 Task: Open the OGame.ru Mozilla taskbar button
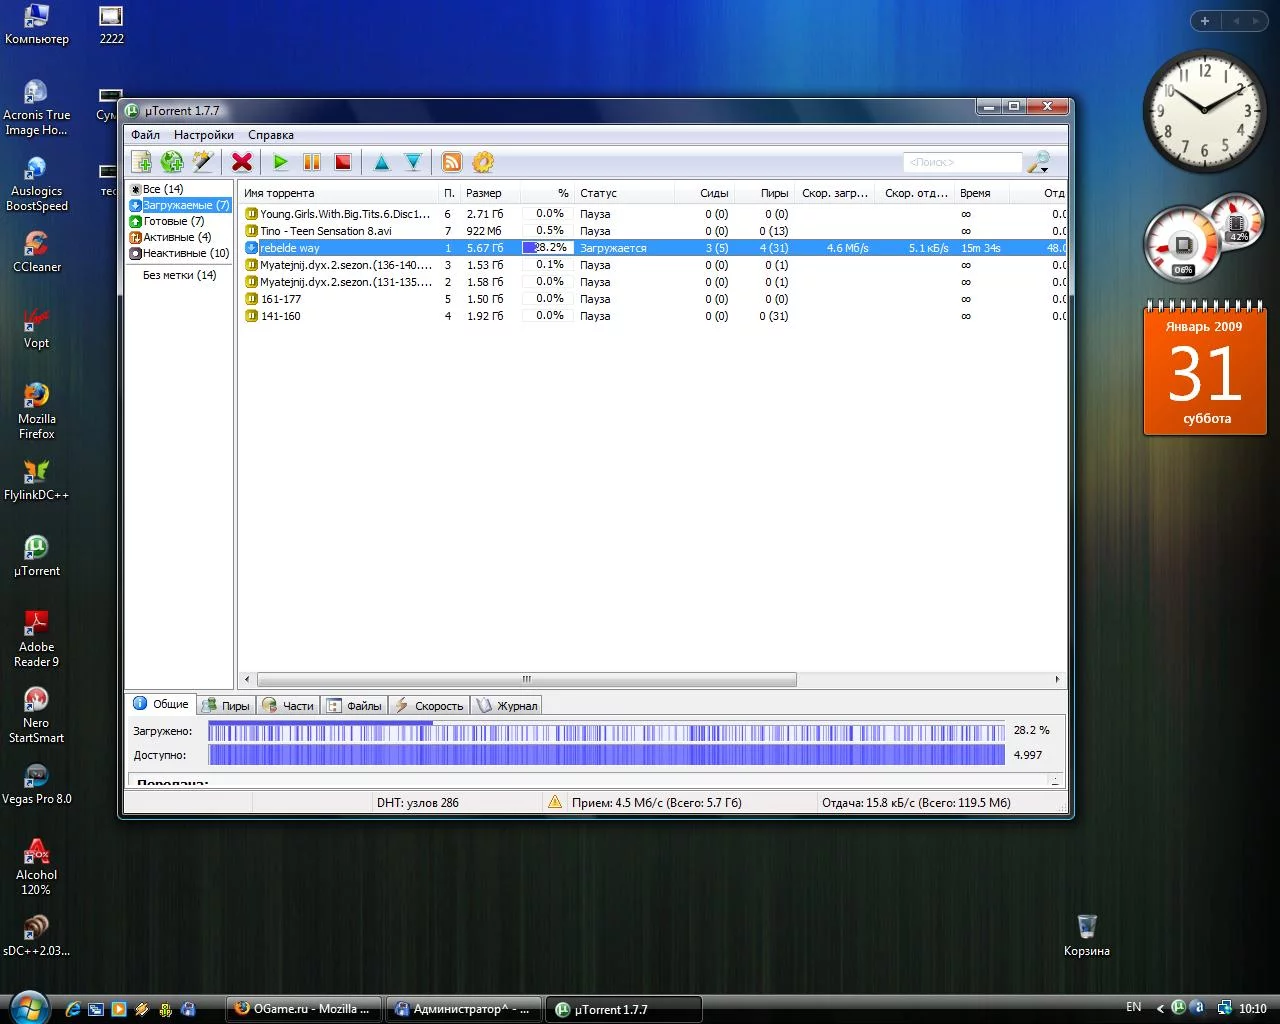pyautogui.click(x=302, y=1009)
